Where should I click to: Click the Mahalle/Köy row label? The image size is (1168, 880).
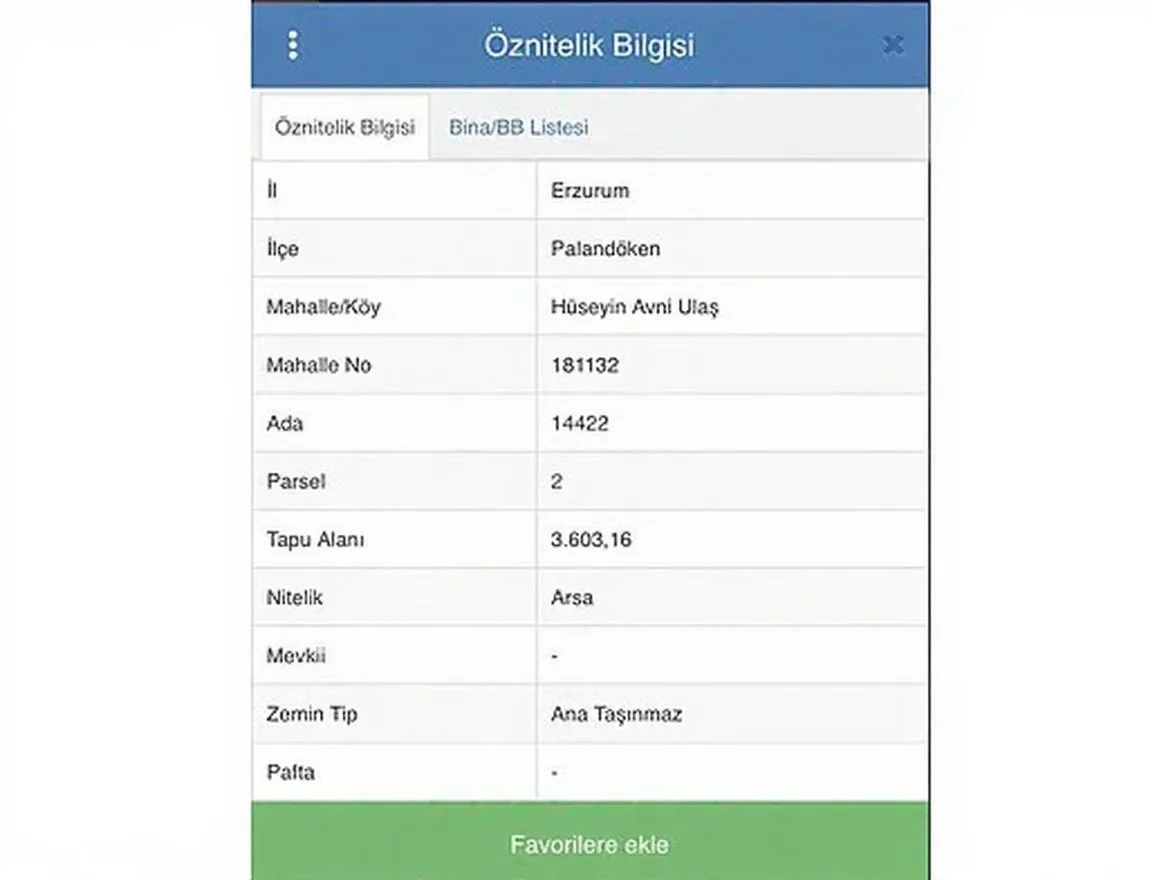(323, 307)
